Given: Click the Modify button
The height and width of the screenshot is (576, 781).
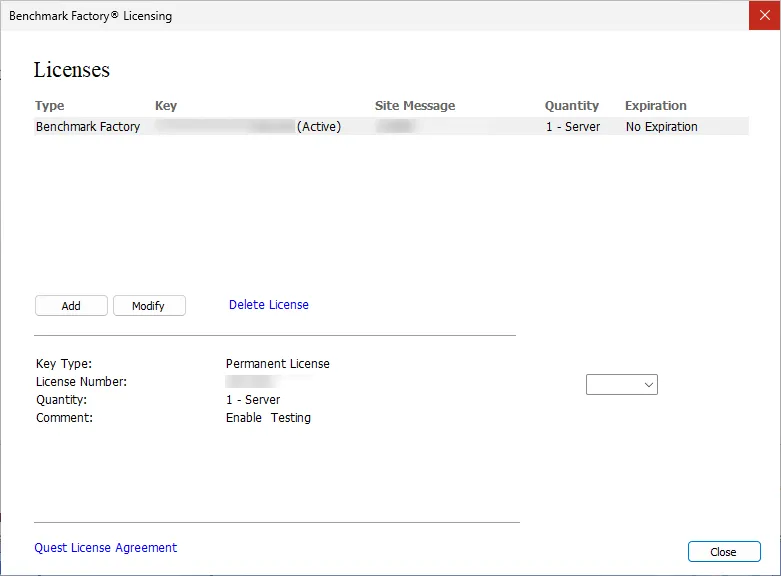Looking at the screenshot, I should (x=149, y=305).
